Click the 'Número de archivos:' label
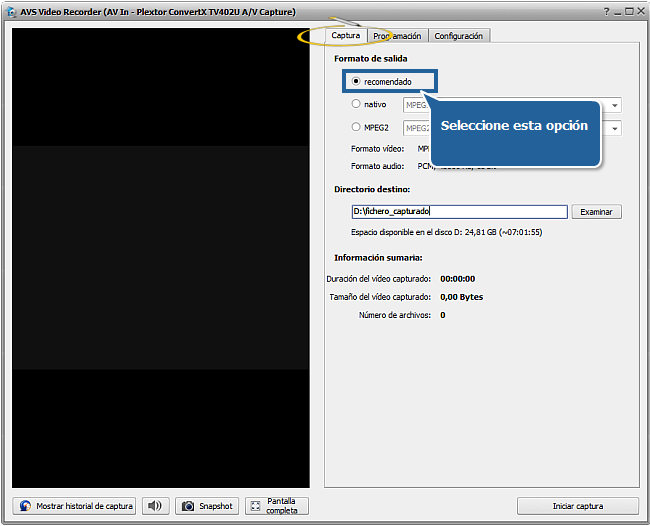650x526 pixels. coord(395,315)
